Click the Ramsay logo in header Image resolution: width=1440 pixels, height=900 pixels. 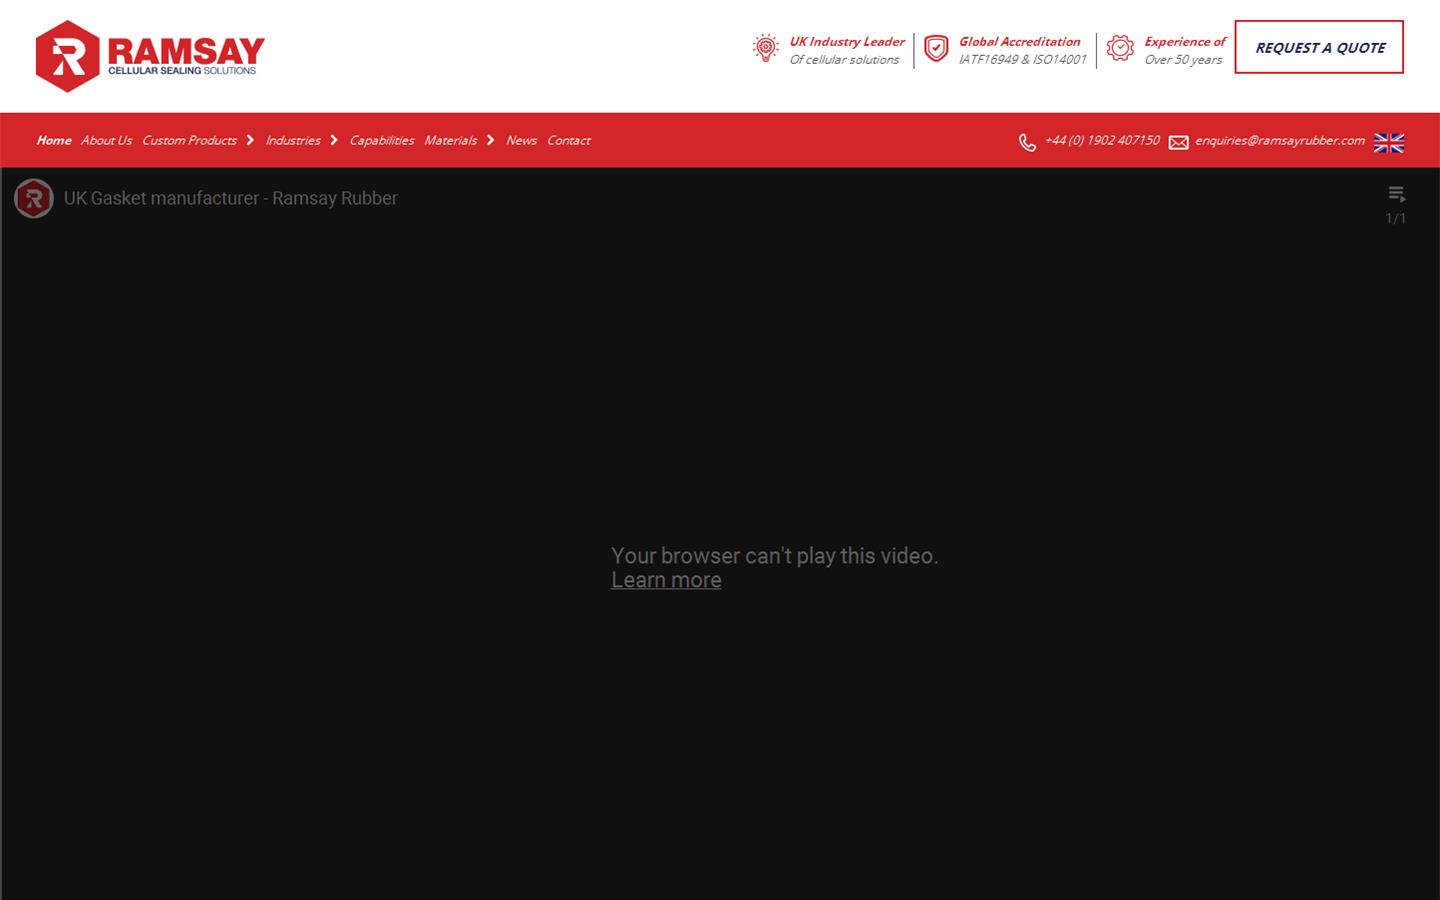(x=150, y=56)
